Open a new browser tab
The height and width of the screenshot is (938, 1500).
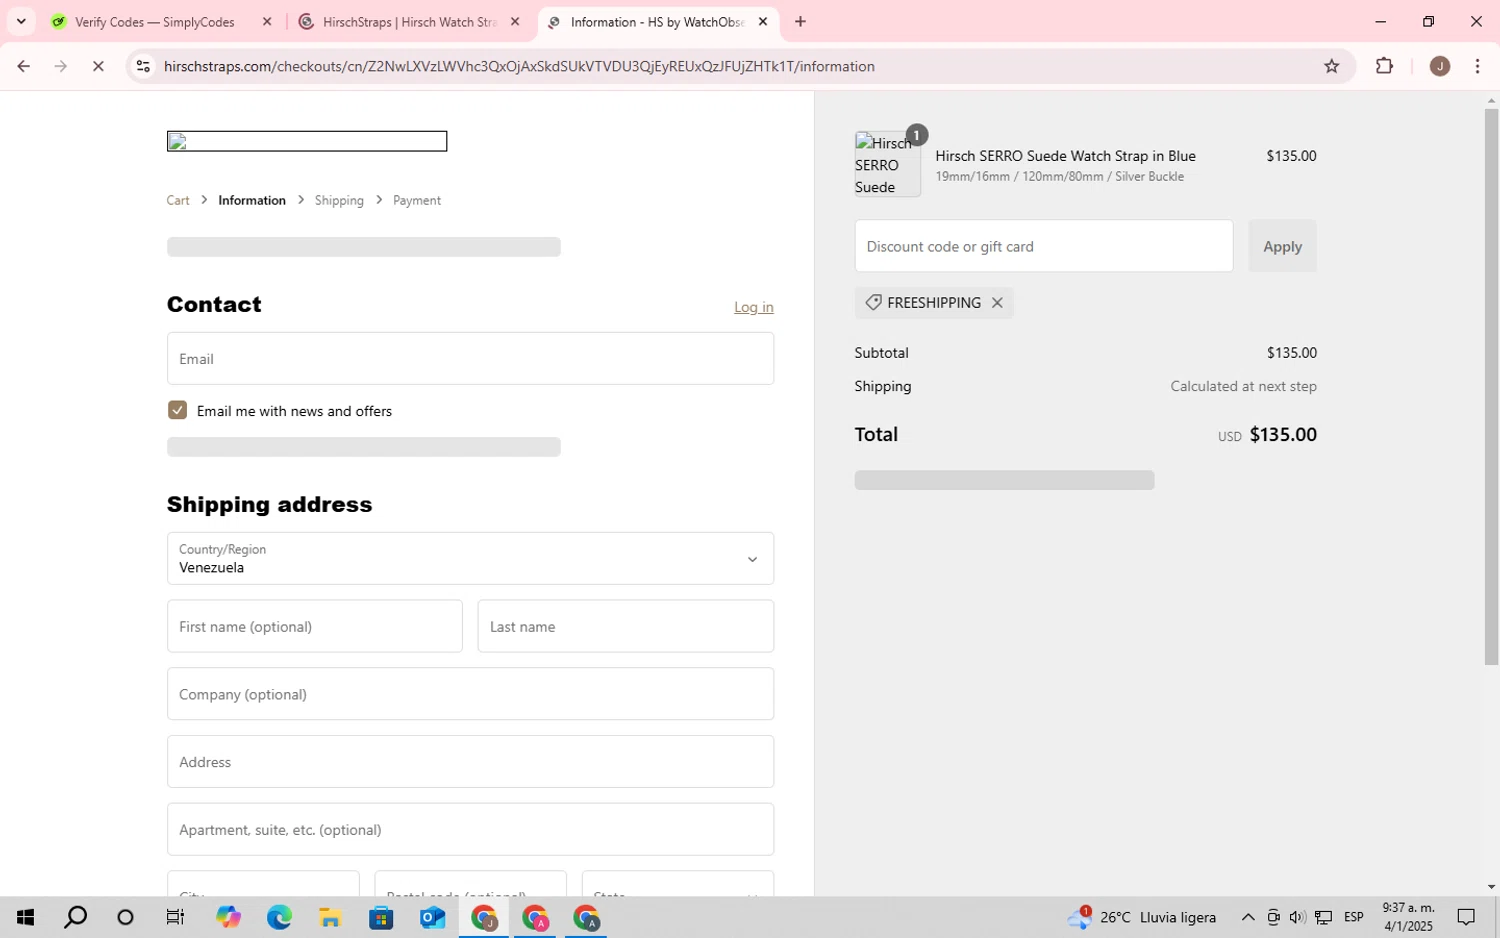click(x=800, y=21)
